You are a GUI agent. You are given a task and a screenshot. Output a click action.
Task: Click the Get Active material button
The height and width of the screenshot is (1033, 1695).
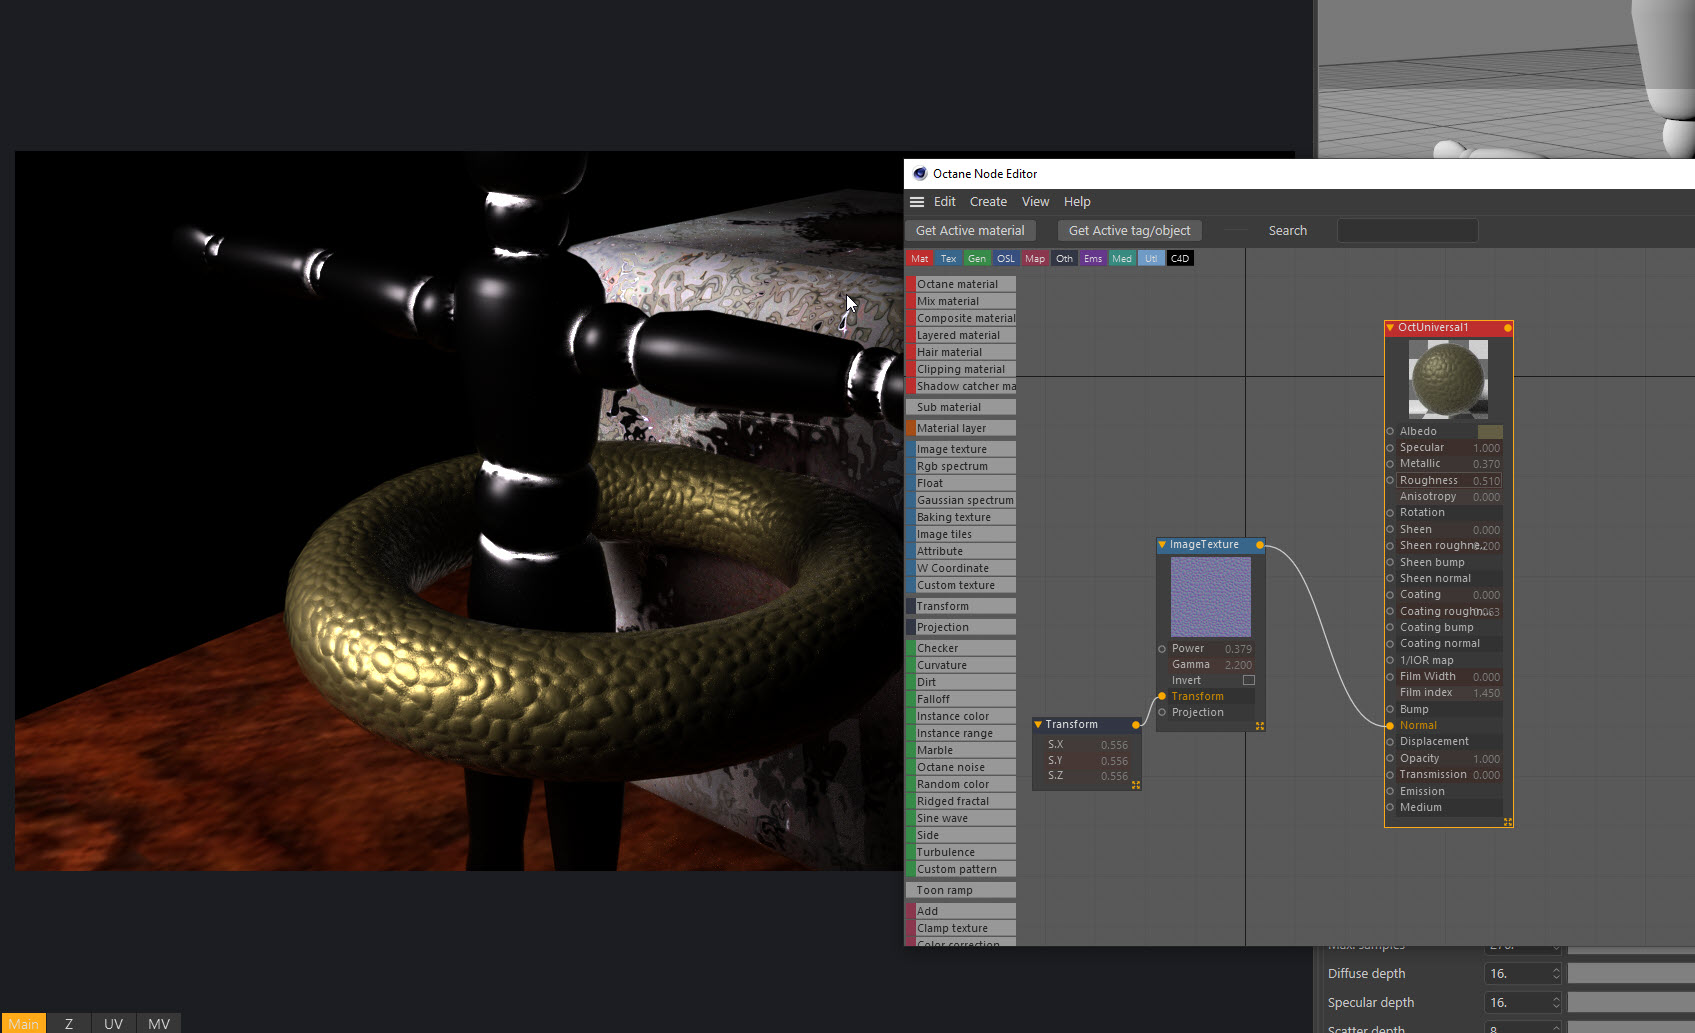(x=970, y=231)
